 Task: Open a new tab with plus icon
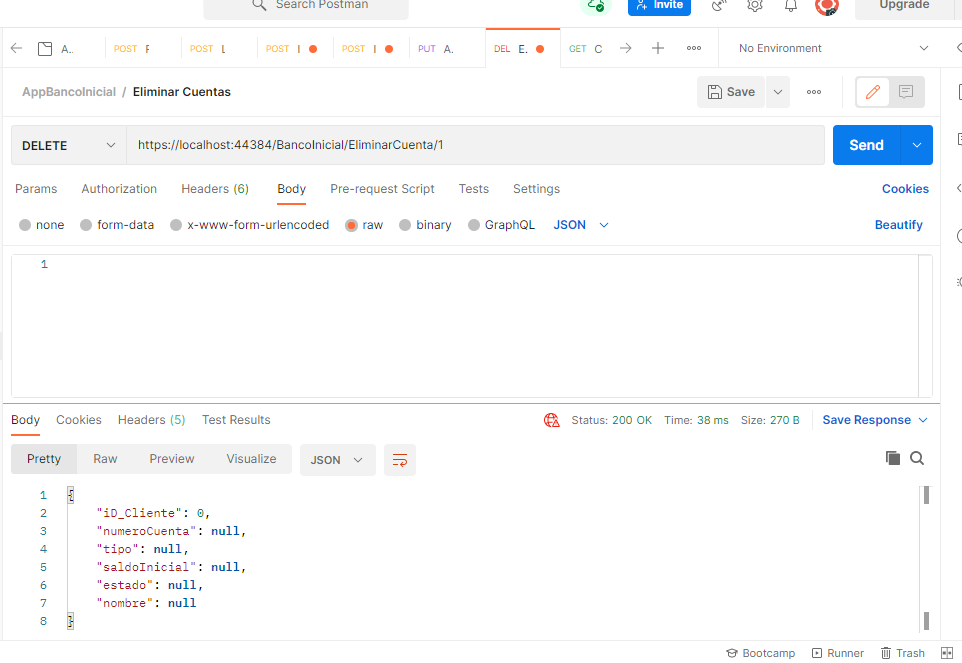pos(658,48)
